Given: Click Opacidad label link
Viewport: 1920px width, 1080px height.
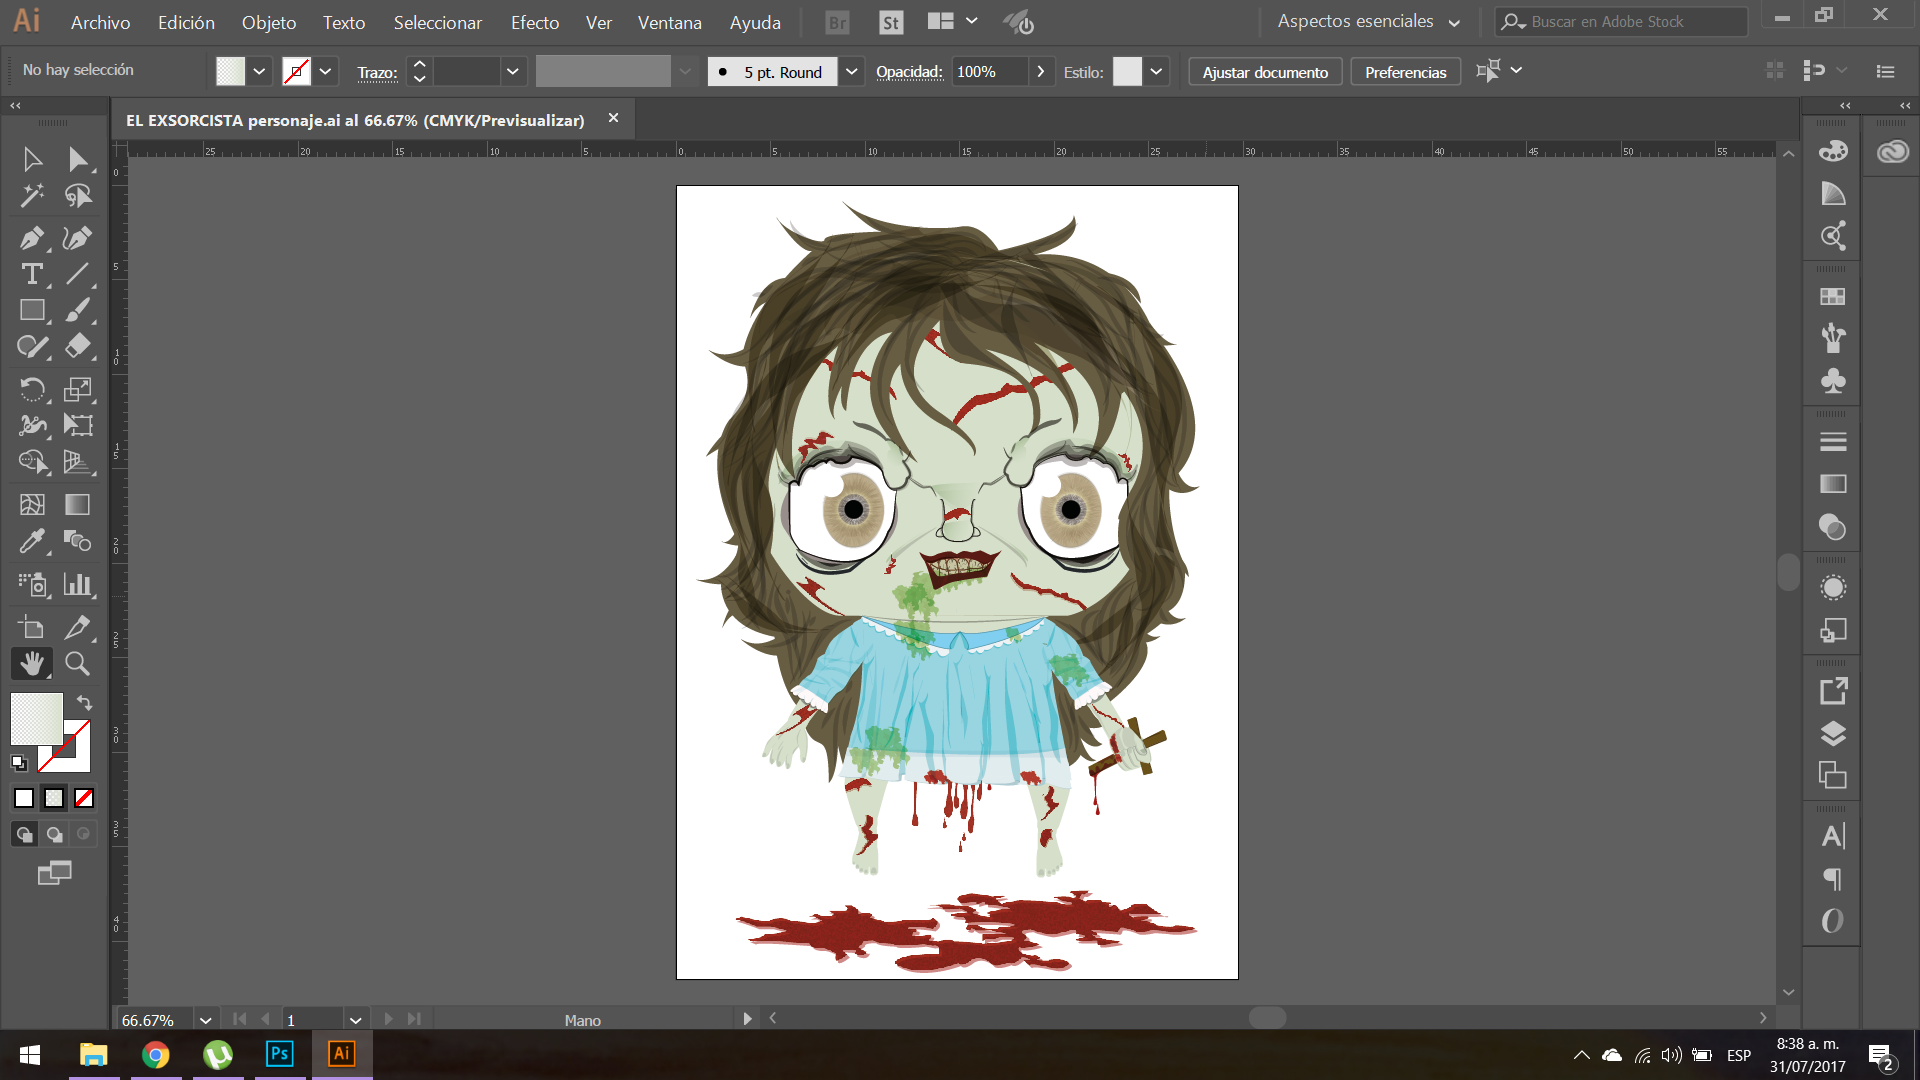Looking at the screenshot, I should tap(909, 72).
